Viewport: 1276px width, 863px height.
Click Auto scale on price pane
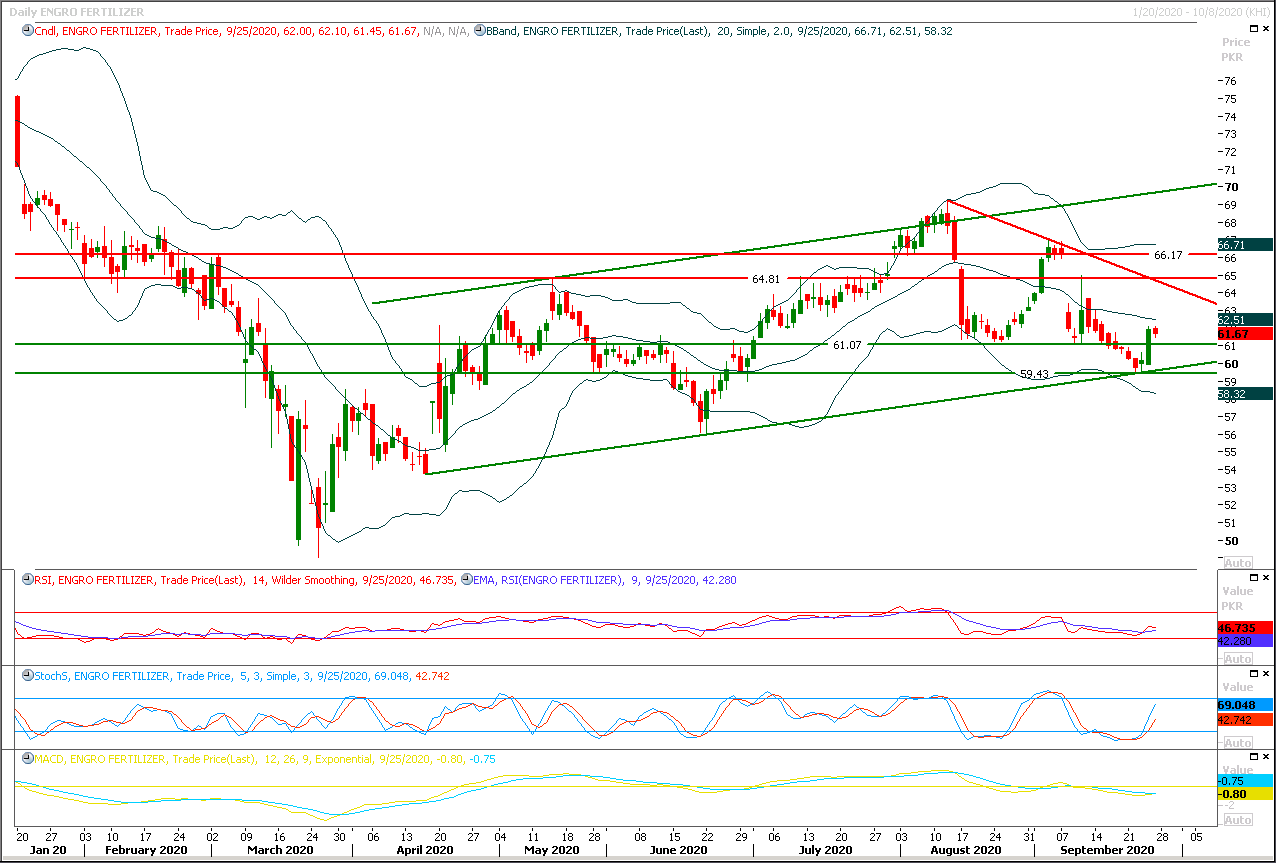pos(1238,563)
